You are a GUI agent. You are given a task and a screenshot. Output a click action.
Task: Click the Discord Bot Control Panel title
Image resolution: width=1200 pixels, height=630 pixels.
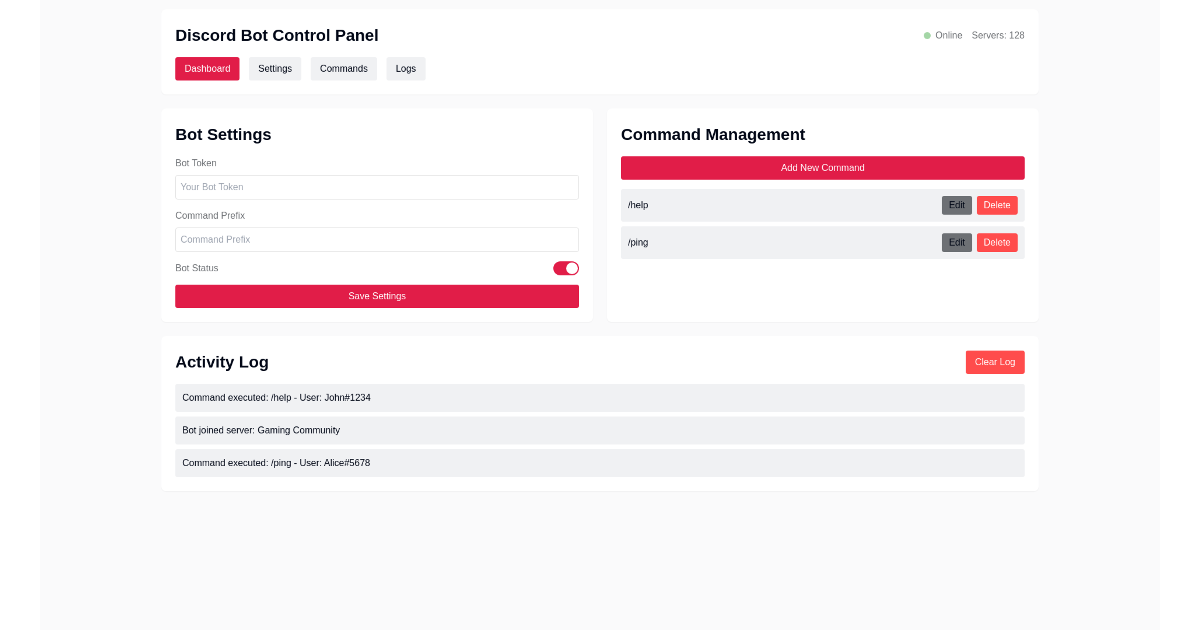click(x=277, y=35)
